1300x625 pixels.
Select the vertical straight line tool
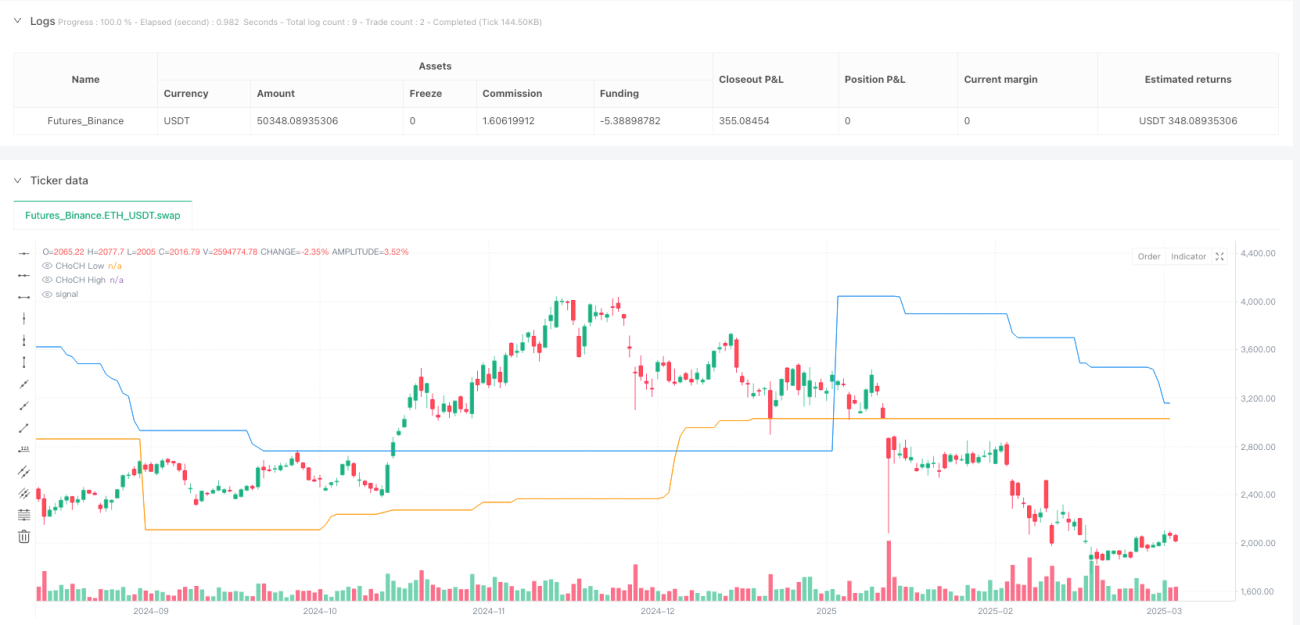click(x=25, y=318)
